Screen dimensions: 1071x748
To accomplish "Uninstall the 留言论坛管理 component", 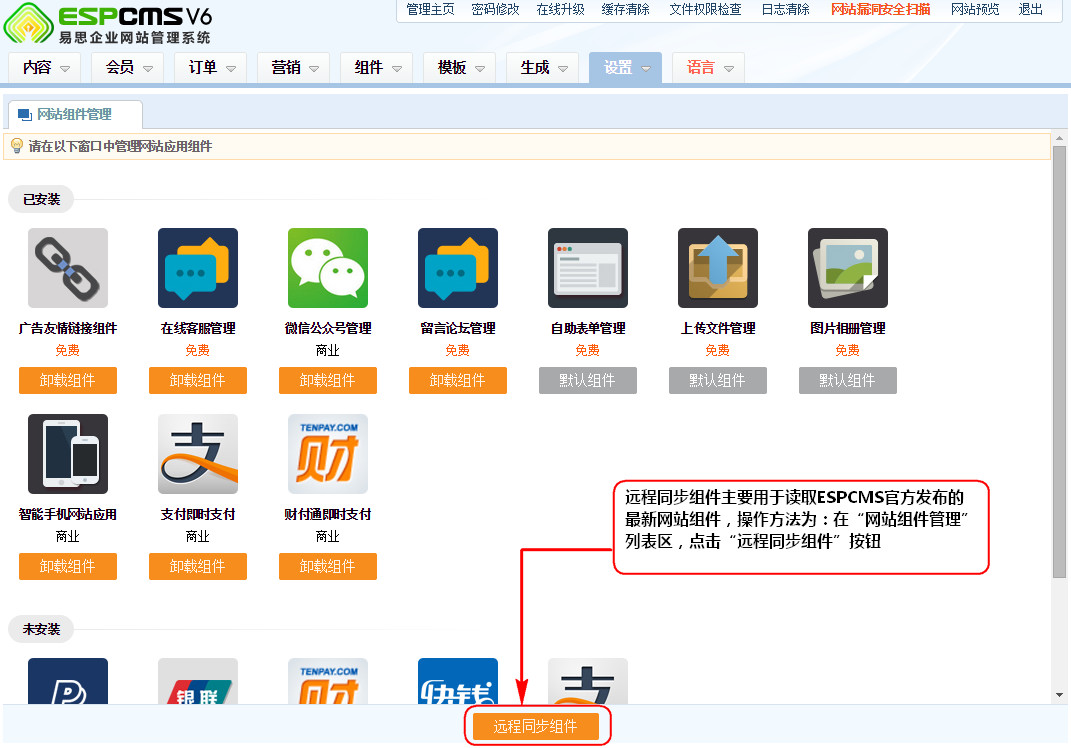I will (458, 380).
